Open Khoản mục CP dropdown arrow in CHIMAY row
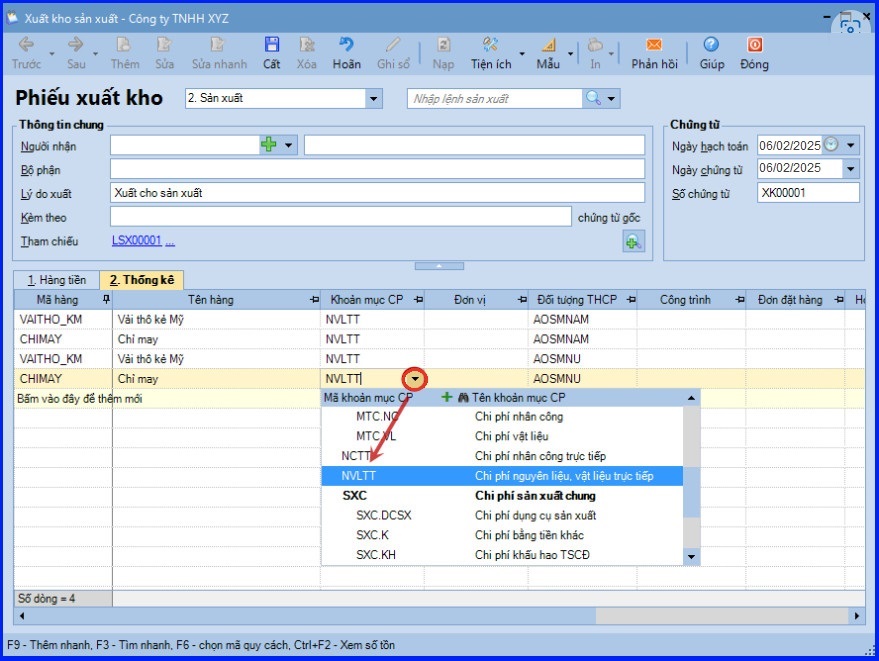 point(414,379)
